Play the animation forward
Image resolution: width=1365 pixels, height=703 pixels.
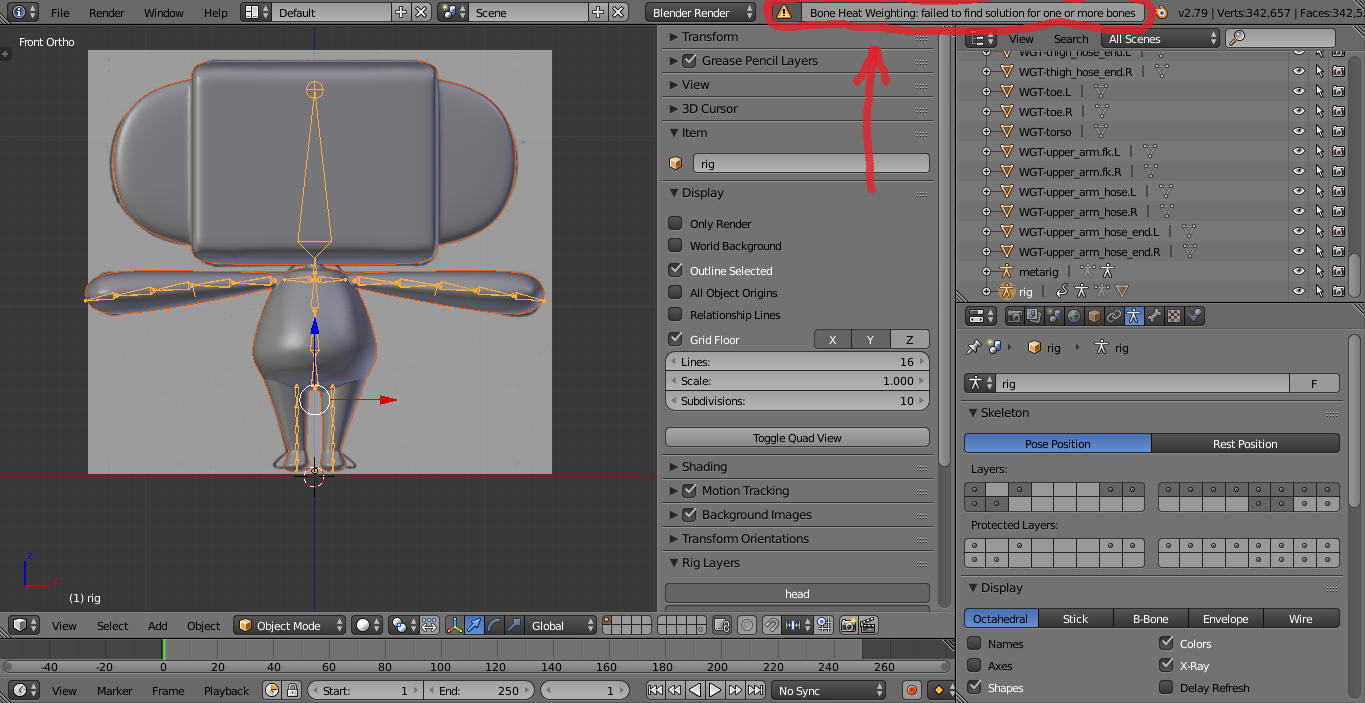coord(715,690)
